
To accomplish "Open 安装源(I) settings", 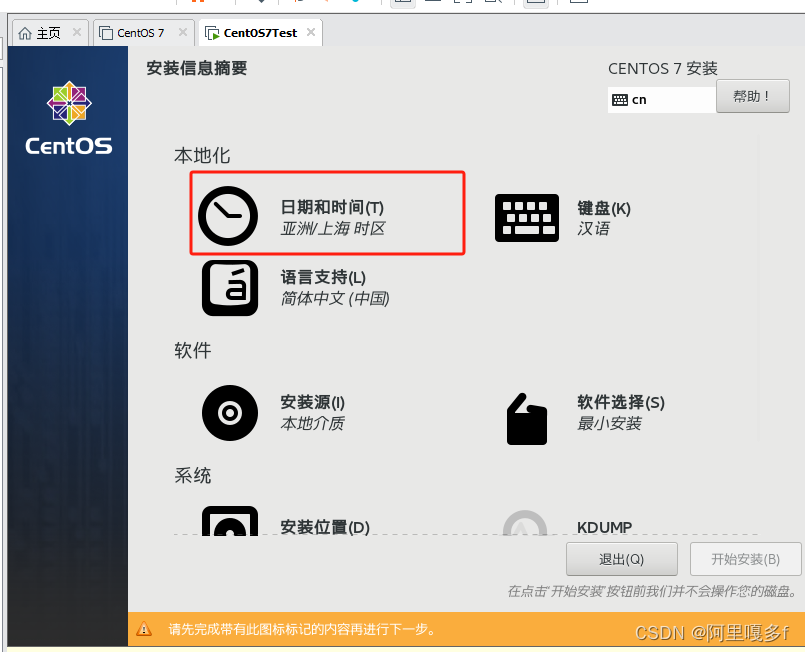I will point(312,402).
